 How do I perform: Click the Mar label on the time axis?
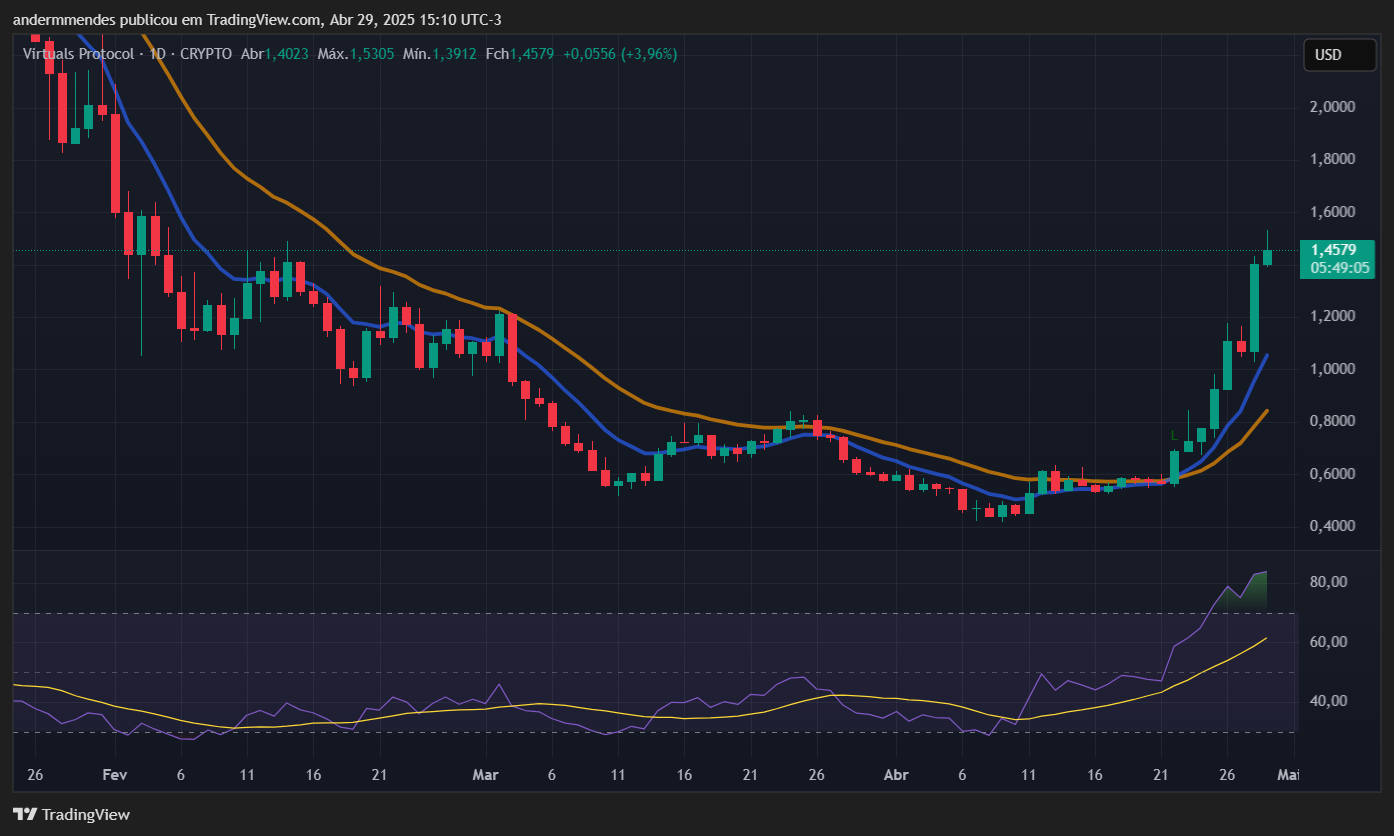tap(486, 775)
